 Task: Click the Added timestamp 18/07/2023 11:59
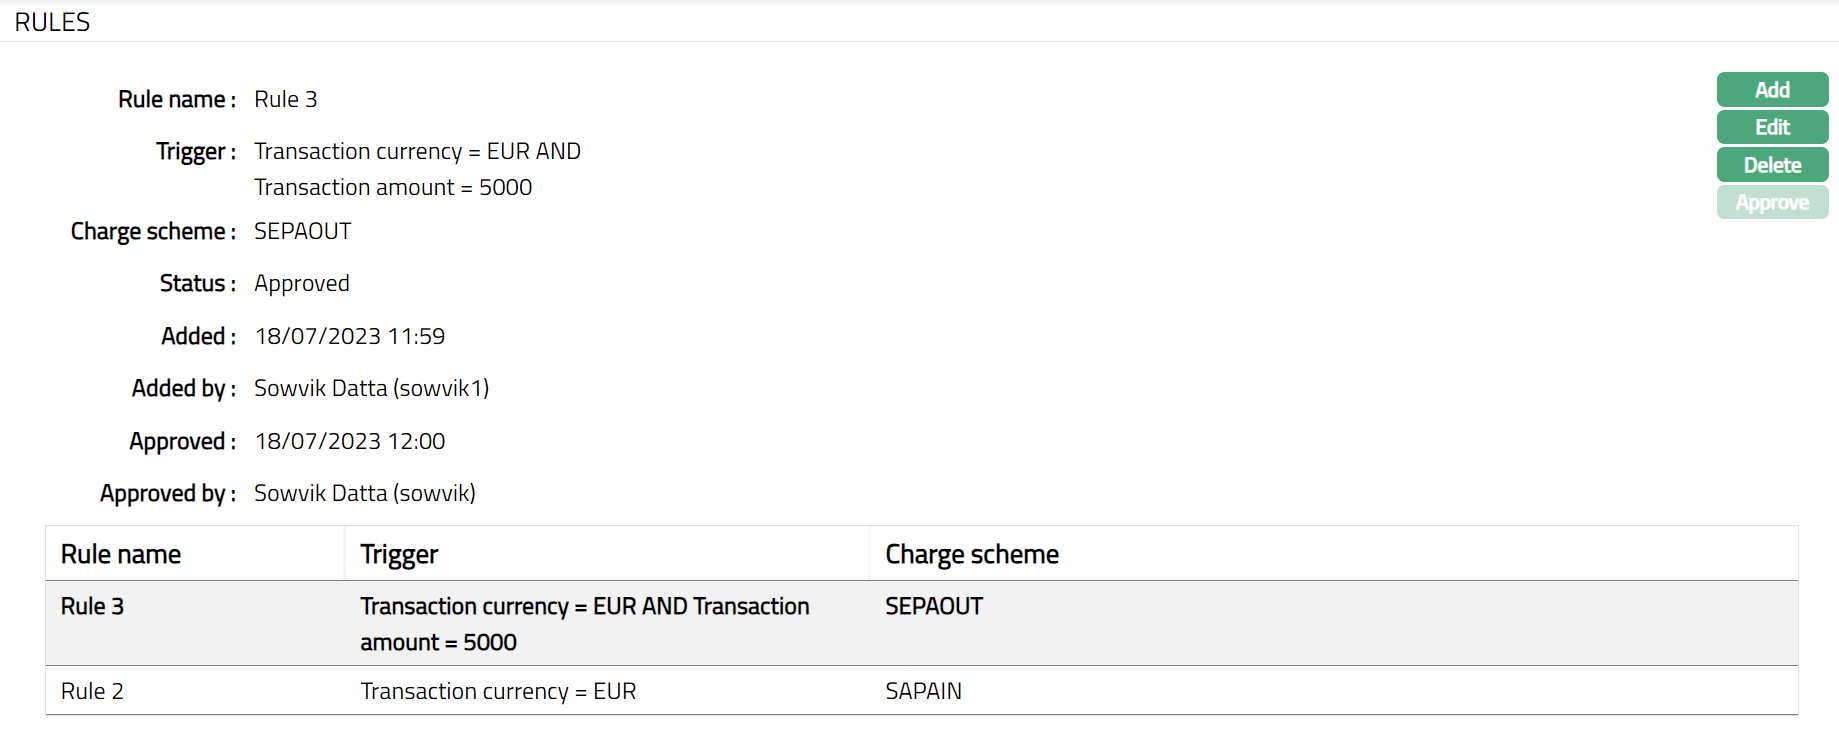pyautogui.click(x=350, y=336)
